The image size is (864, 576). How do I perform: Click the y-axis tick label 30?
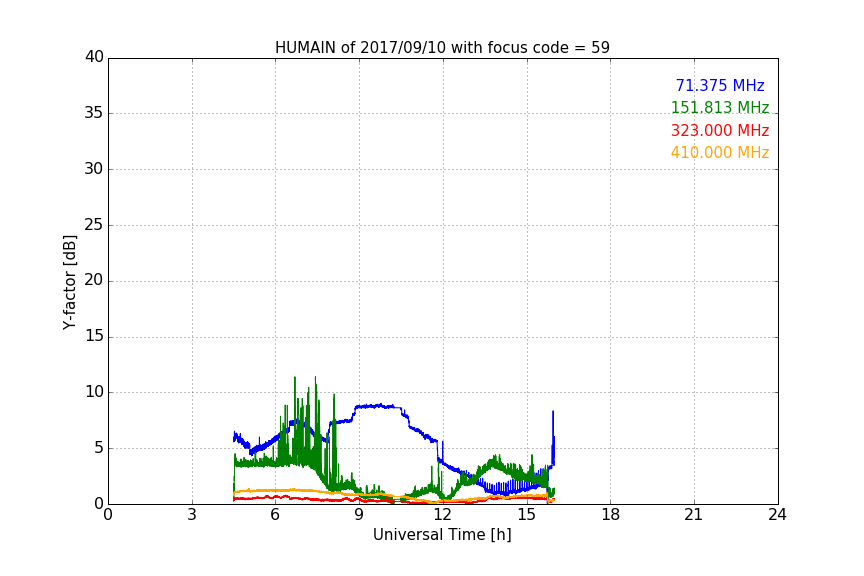click(94, 169)
